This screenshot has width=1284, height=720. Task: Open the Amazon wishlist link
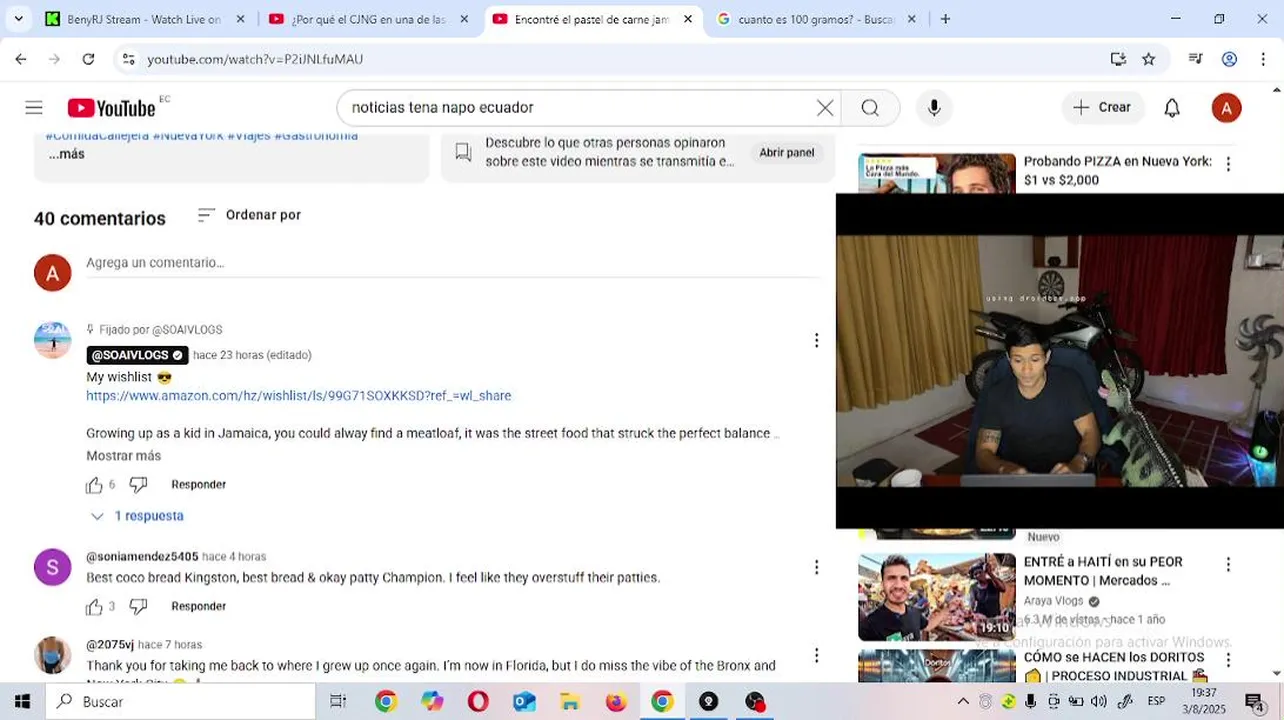[298, 396]
